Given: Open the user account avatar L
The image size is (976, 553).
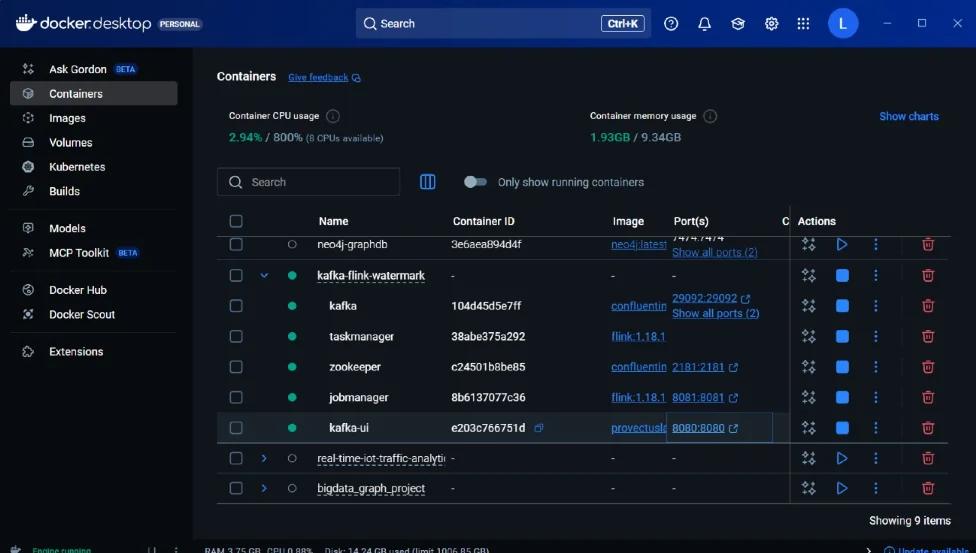Looking at the screenshot, I should (x=843, y=24).
